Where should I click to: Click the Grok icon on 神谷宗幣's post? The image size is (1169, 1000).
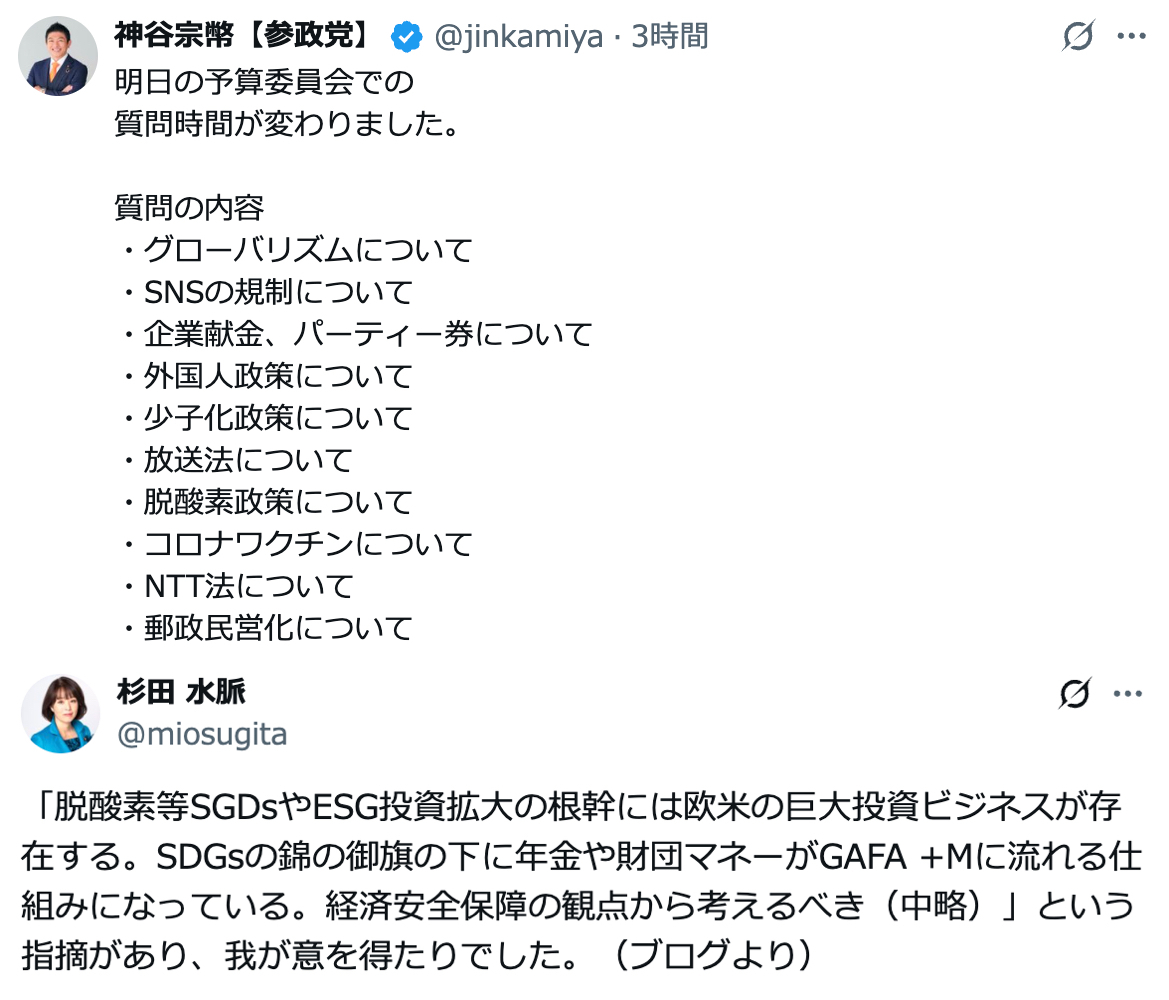1078,38
